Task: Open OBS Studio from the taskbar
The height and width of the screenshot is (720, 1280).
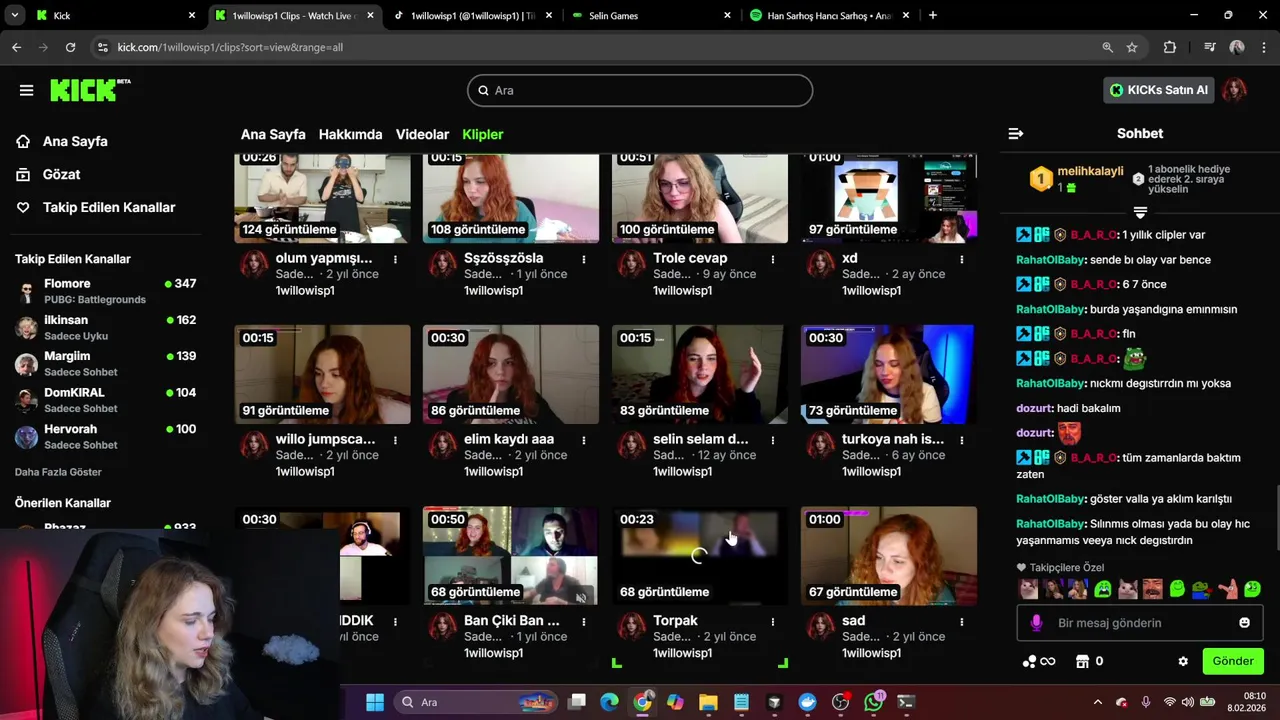Action: click(x=840, y=702)
